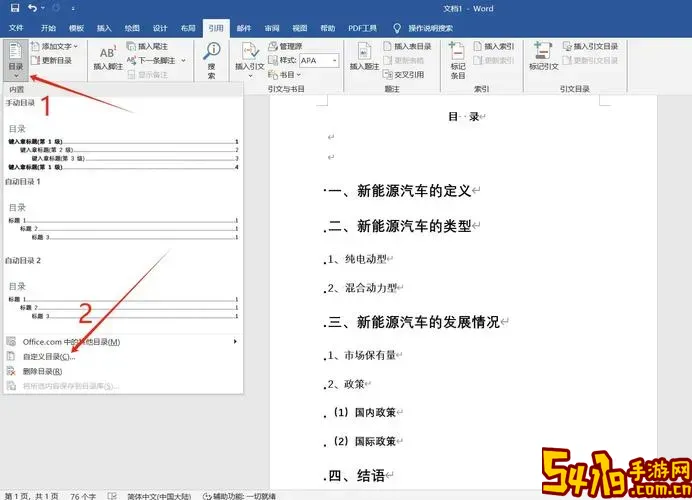This screenshot has width=692, height=500.
Task: Click the 操作说明搜索 lightbulb search box
Action: coord(423,28)
